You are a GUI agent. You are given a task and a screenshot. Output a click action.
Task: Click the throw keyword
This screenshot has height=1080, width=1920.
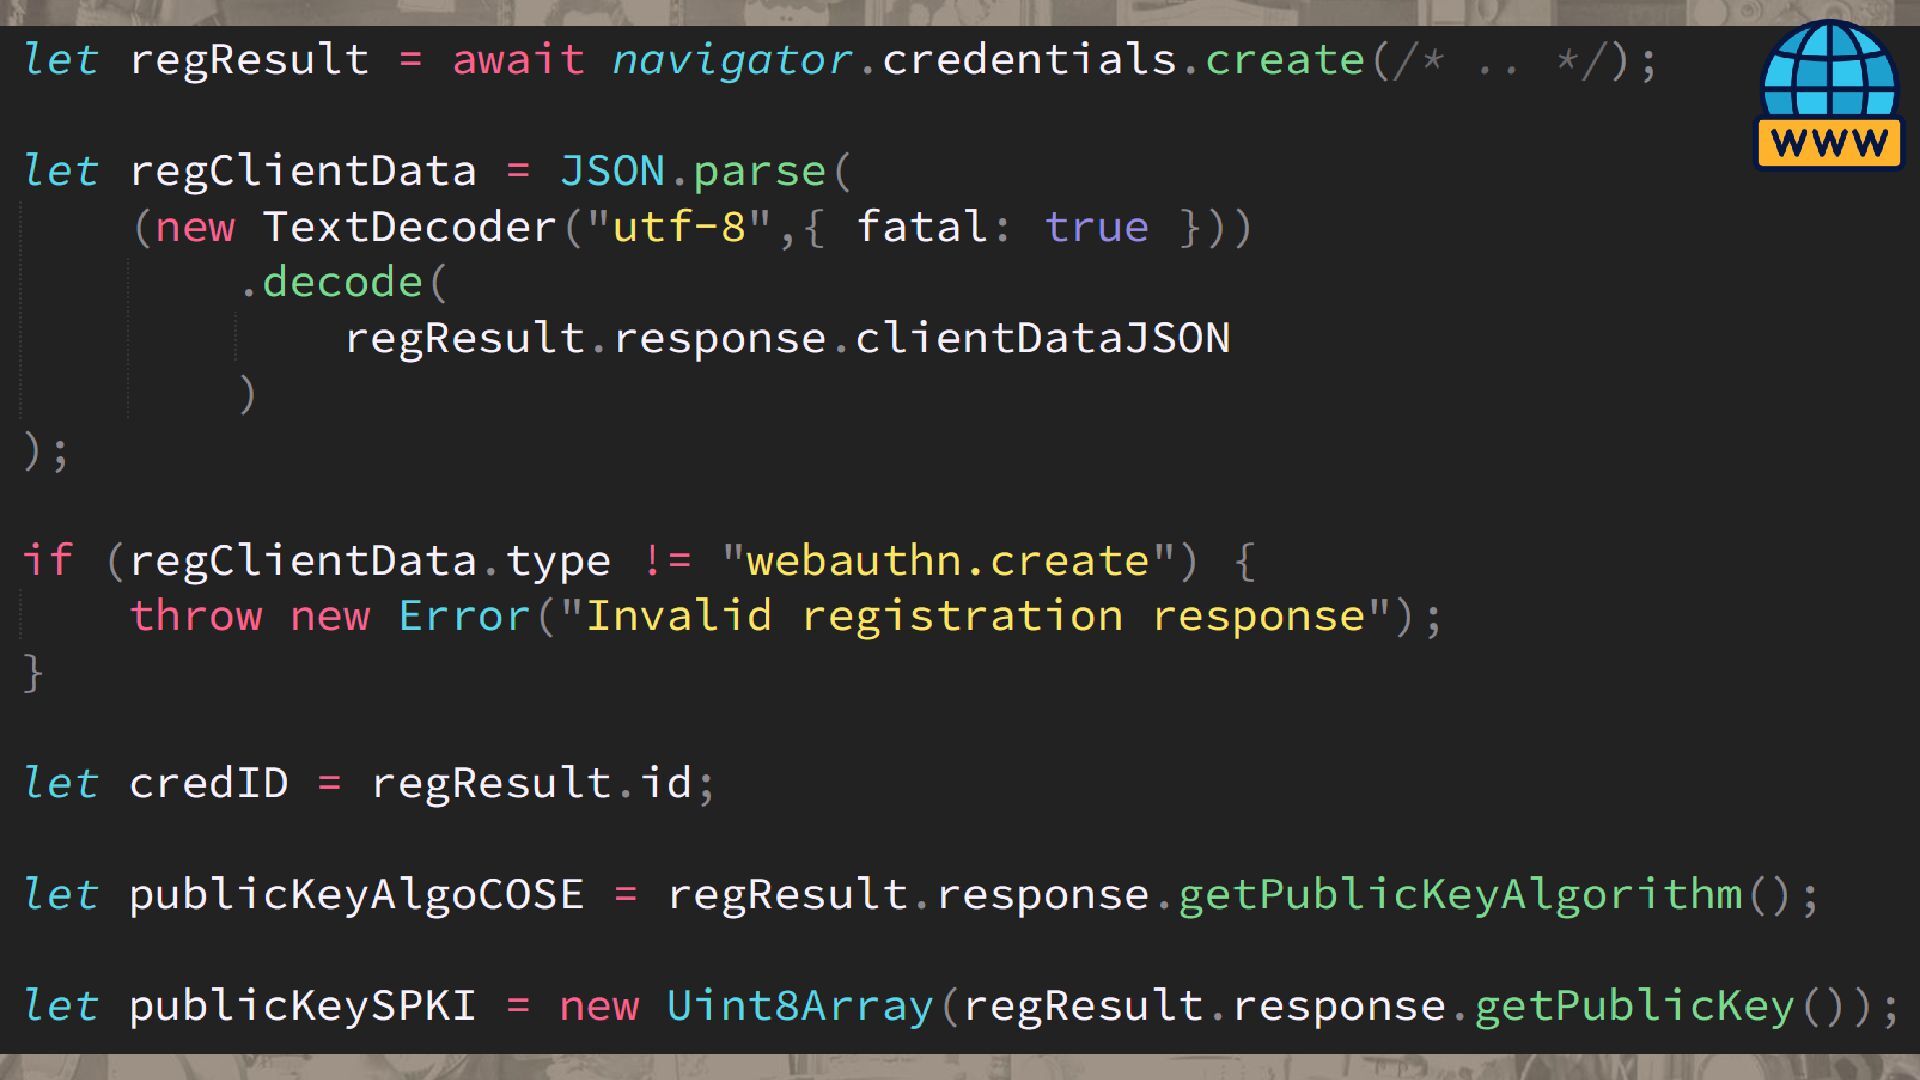point(196,616)
